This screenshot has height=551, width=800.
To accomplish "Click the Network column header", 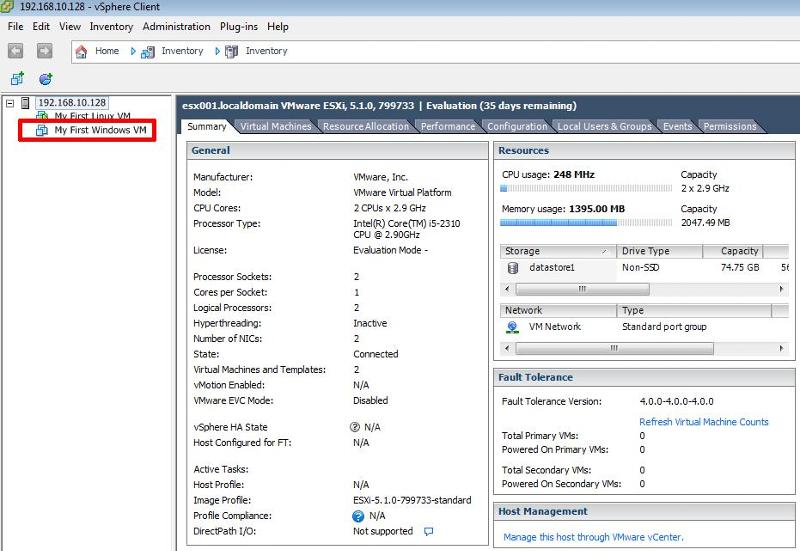I will 558,310.
